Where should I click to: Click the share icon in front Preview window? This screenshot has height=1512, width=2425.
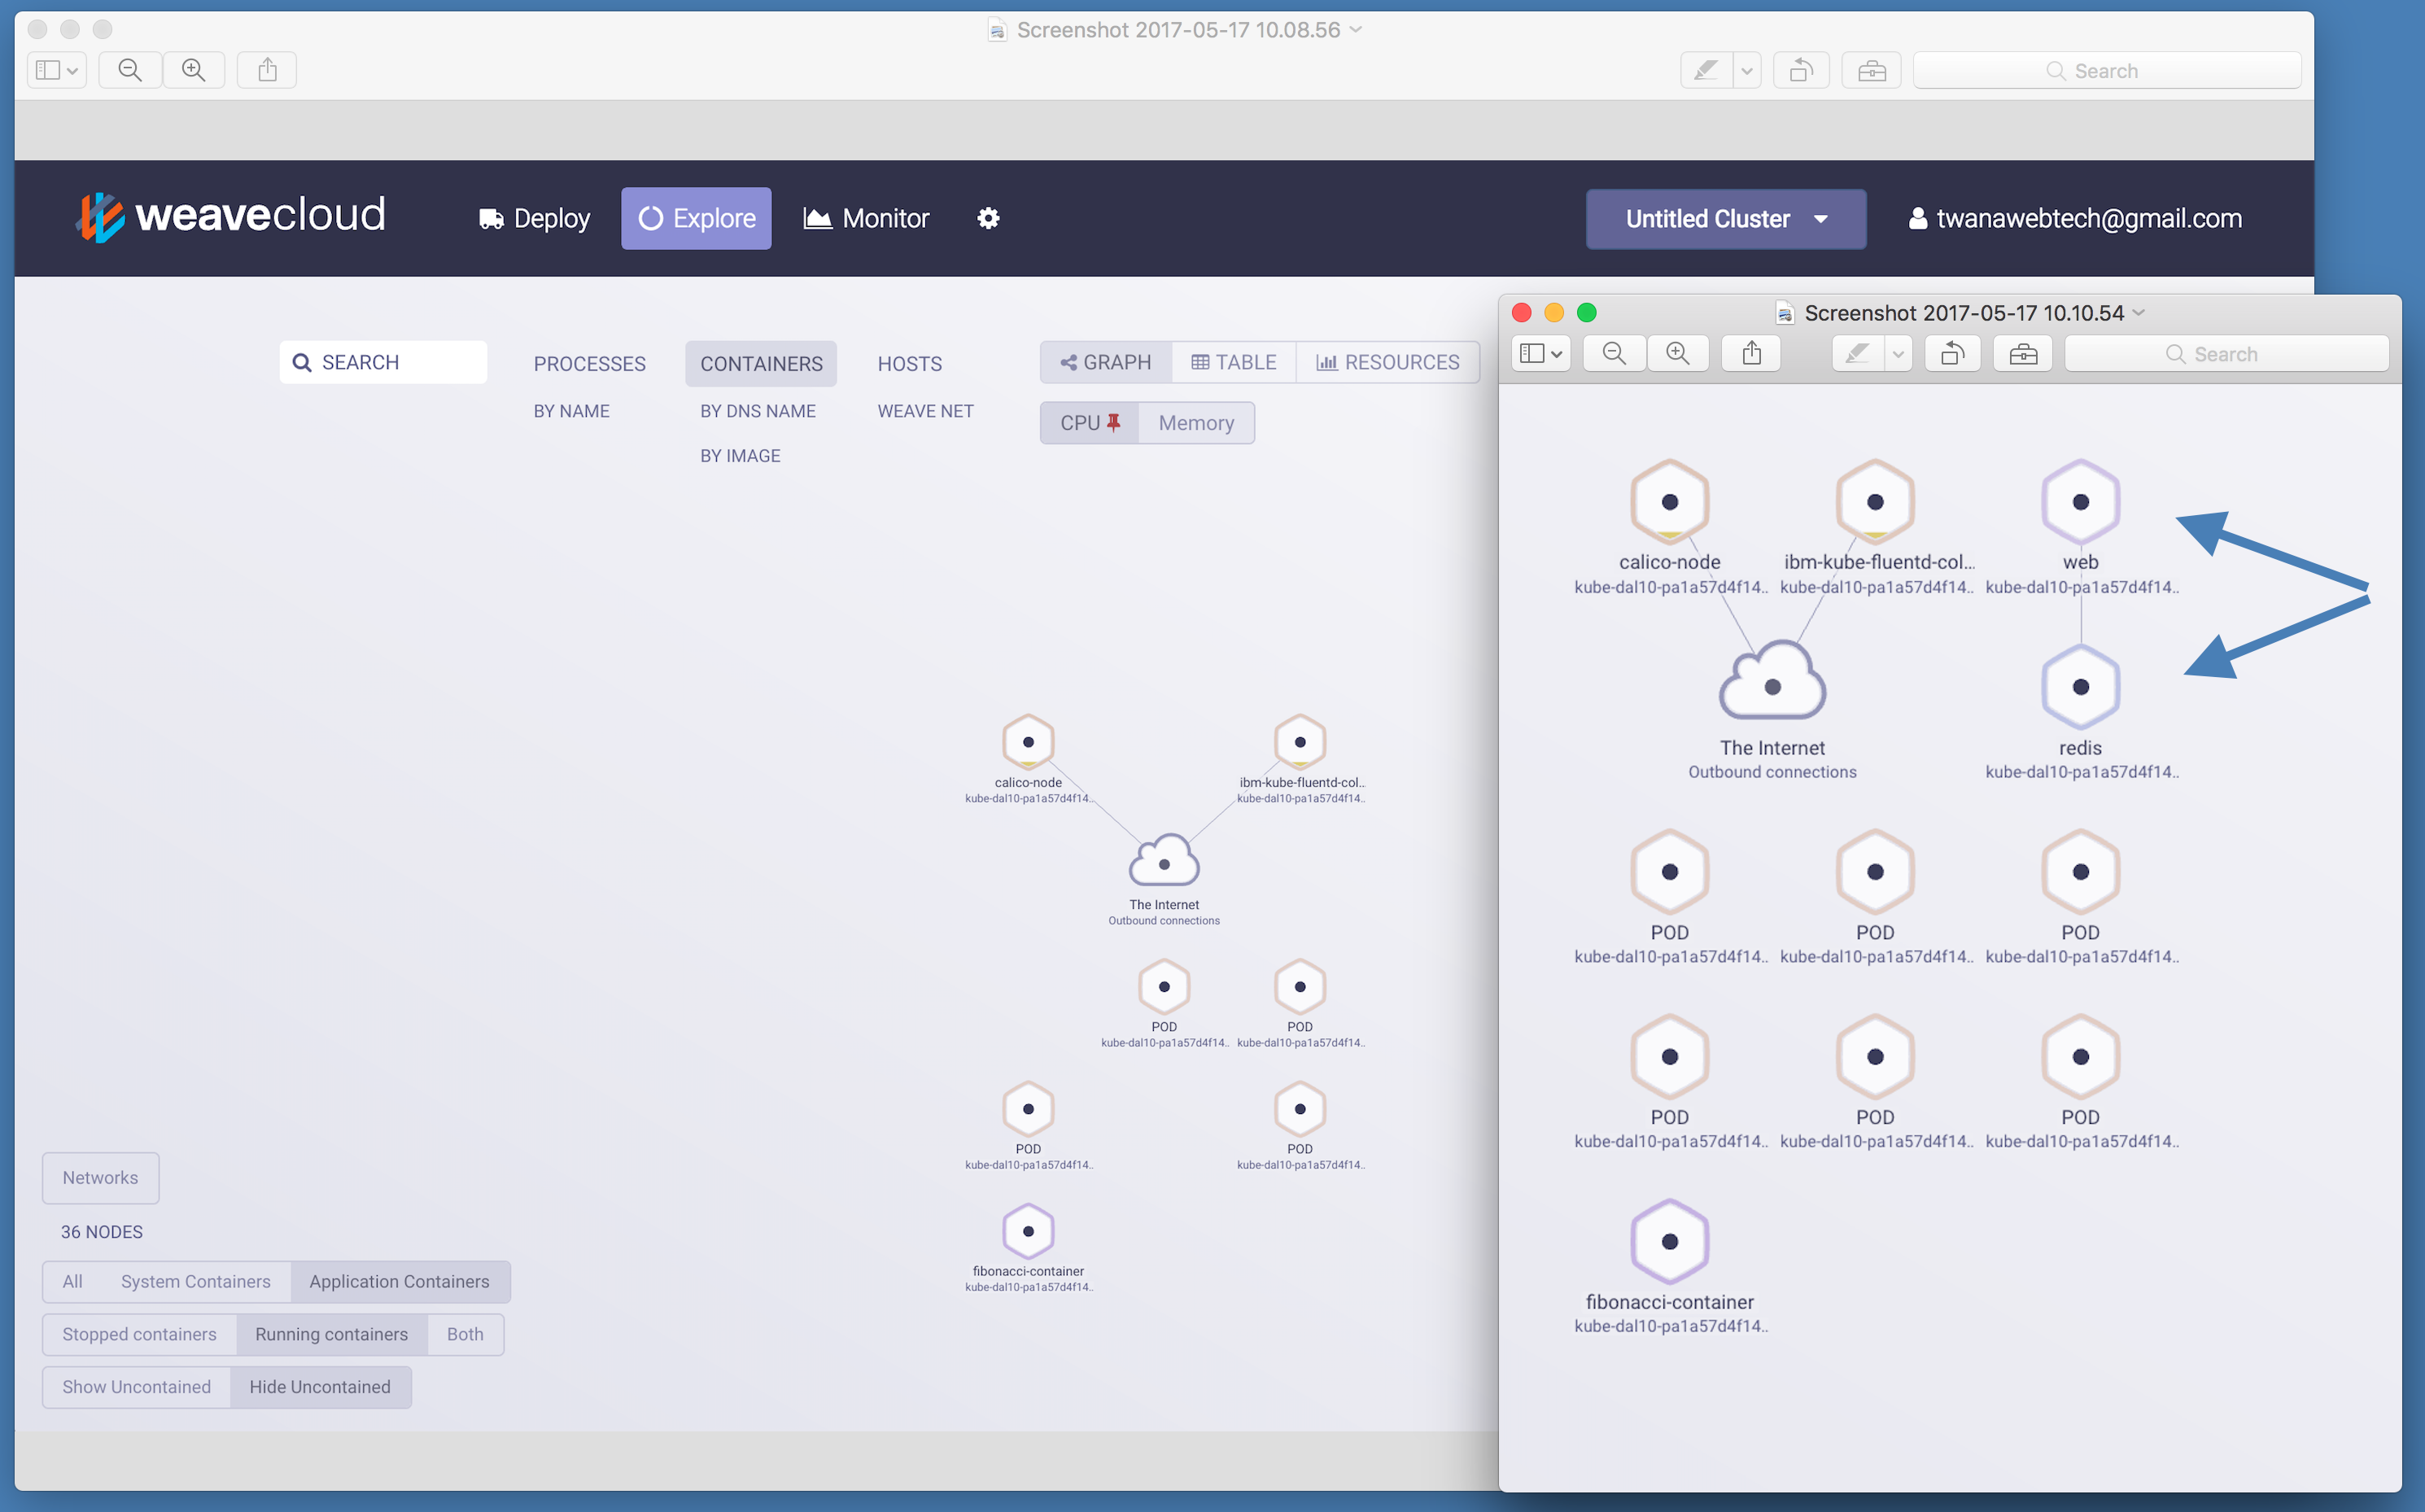tap(1751, 354)
